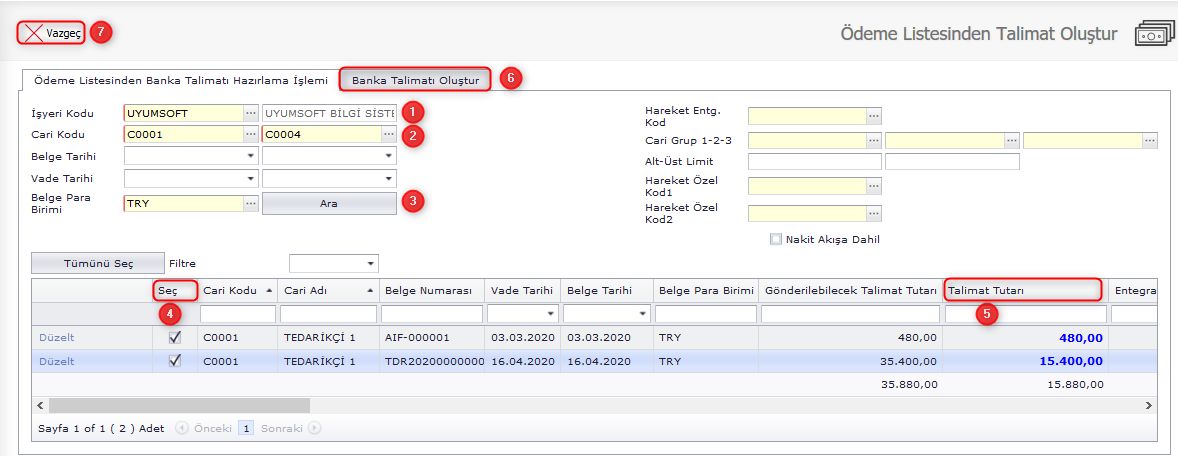Open Hareket Özel Kod1 lookup button
1178x456 pixels.
[x=874, y=186]
